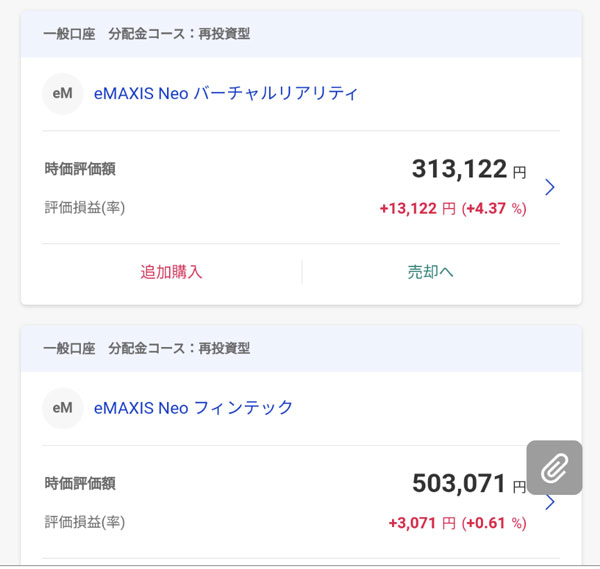Select the (+4.37 %) gain percentage
600x569 pixels.
click(x=494, y=209)
